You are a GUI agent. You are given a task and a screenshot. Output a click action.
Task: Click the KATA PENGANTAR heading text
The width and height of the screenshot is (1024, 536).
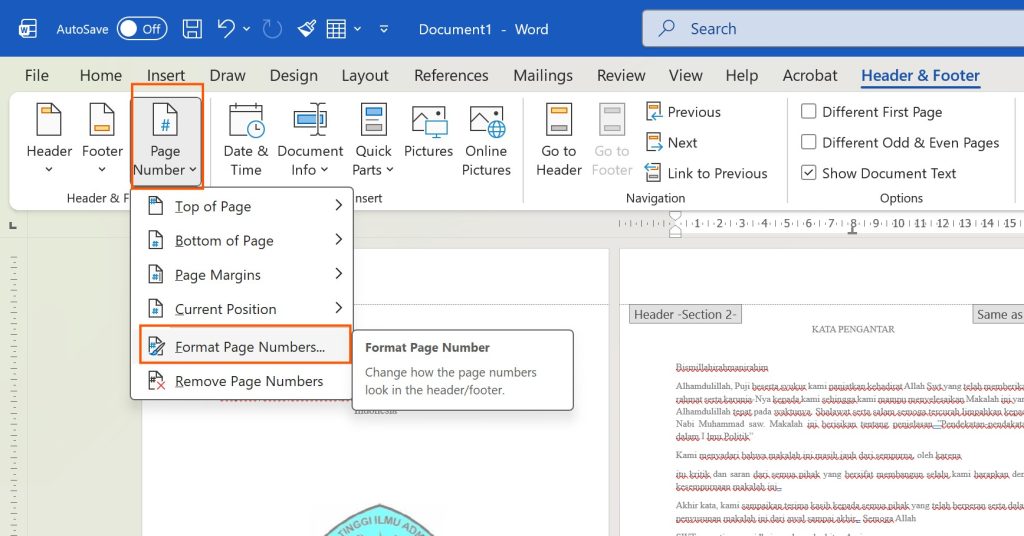(853, 329)
